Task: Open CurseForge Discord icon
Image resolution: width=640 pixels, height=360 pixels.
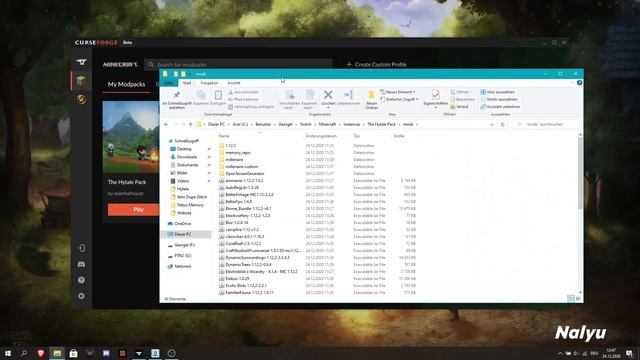Action: 81,264
